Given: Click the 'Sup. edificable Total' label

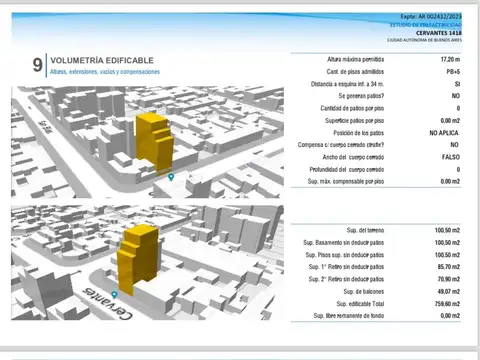Looking at the screenshot, I should (x=360, y=304).
